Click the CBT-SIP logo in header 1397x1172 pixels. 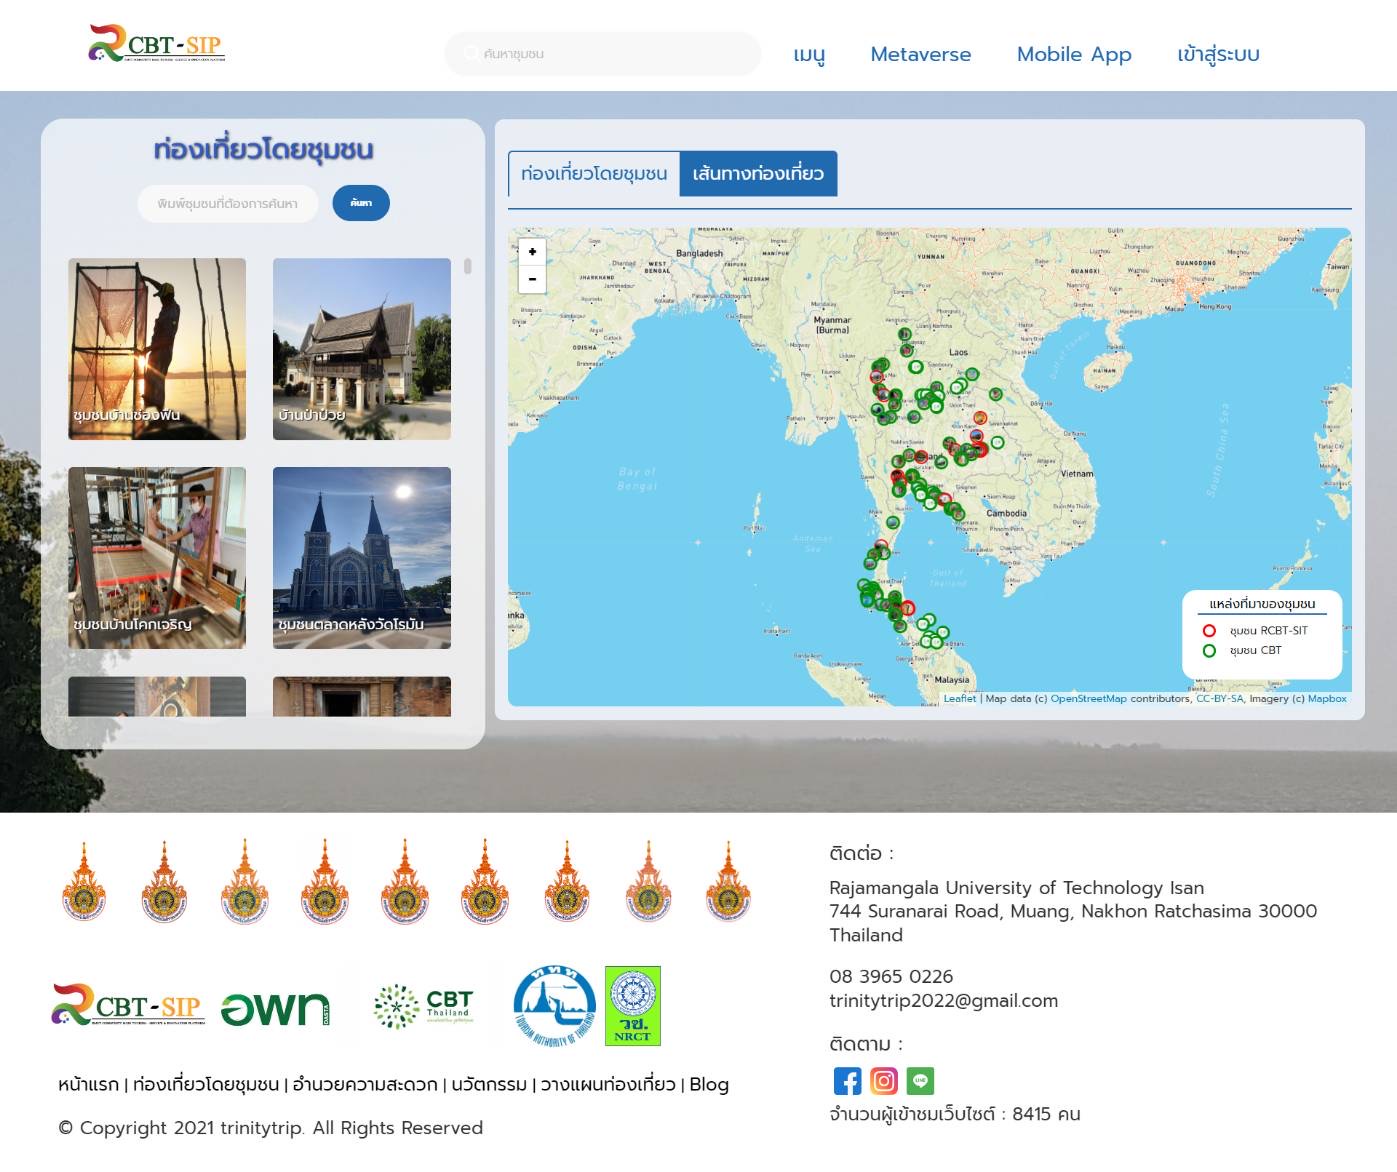[x=157, y=44]
